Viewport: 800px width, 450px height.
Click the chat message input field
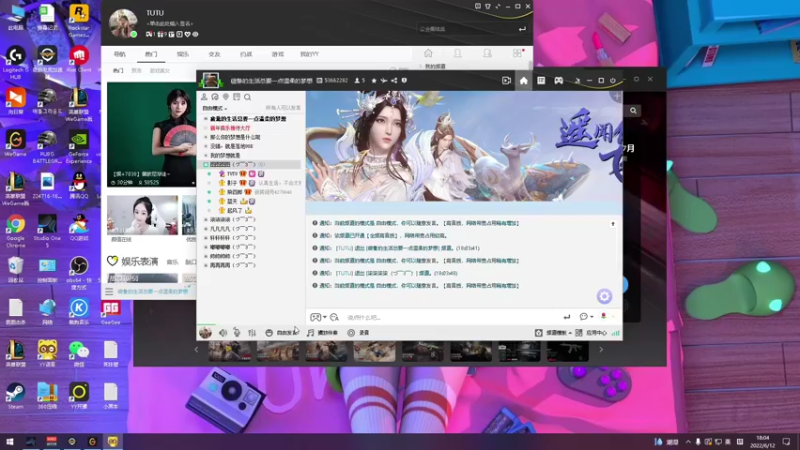452,317
